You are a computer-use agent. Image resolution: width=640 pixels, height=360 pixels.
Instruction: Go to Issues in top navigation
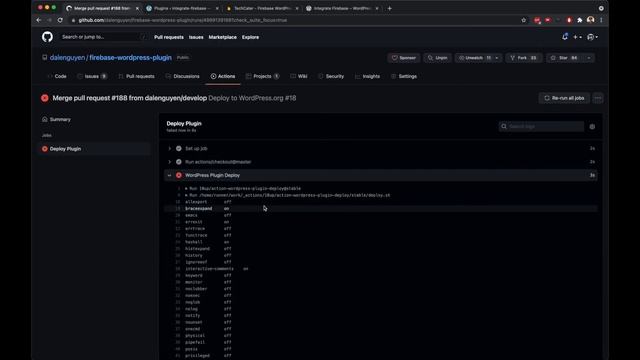tap(196, 37)
